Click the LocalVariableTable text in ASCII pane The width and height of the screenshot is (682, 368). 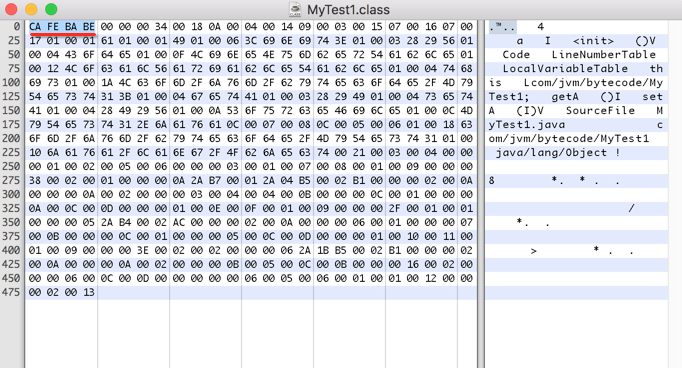pyautogui.click(x=565, y=68)
